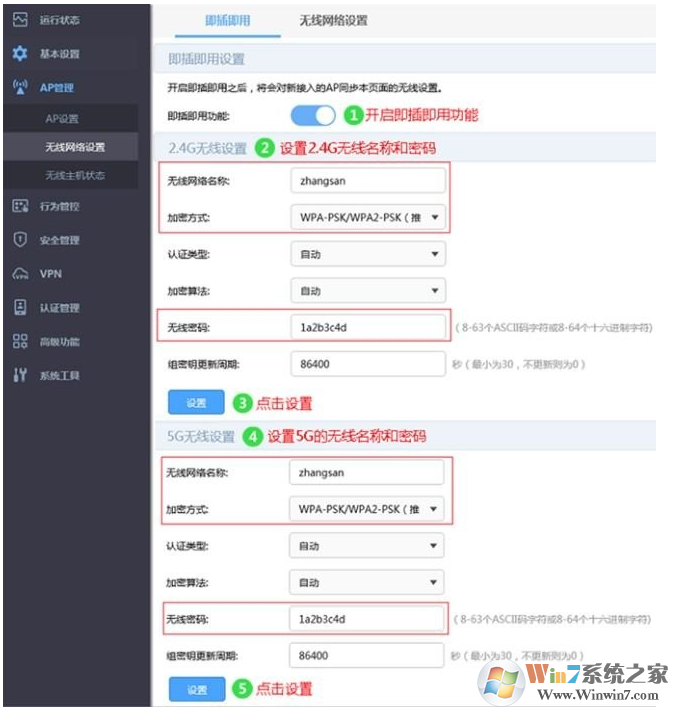This screenshot has height=709, width=675.
Task: Click 5G 组密钥更新周期 field 86400
Action: point(367,656)
